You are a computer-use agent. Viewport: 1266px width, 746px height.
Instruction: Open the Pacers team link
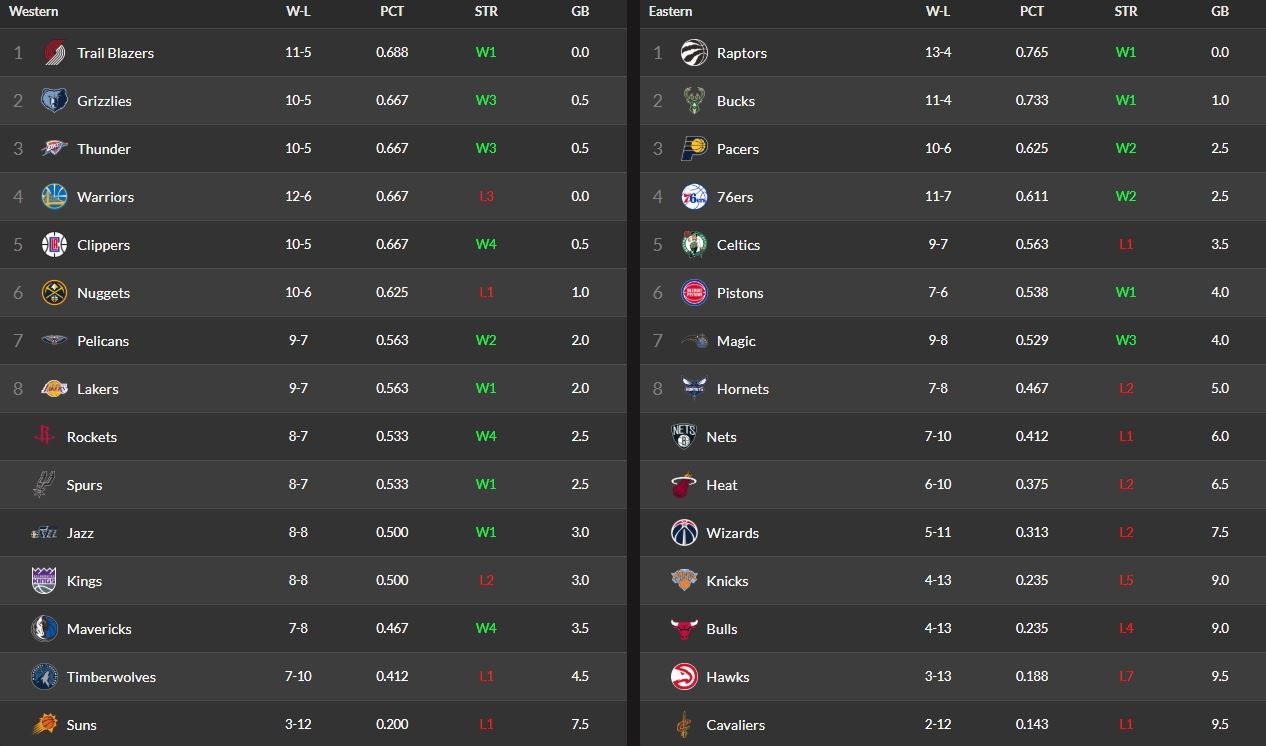738,149
